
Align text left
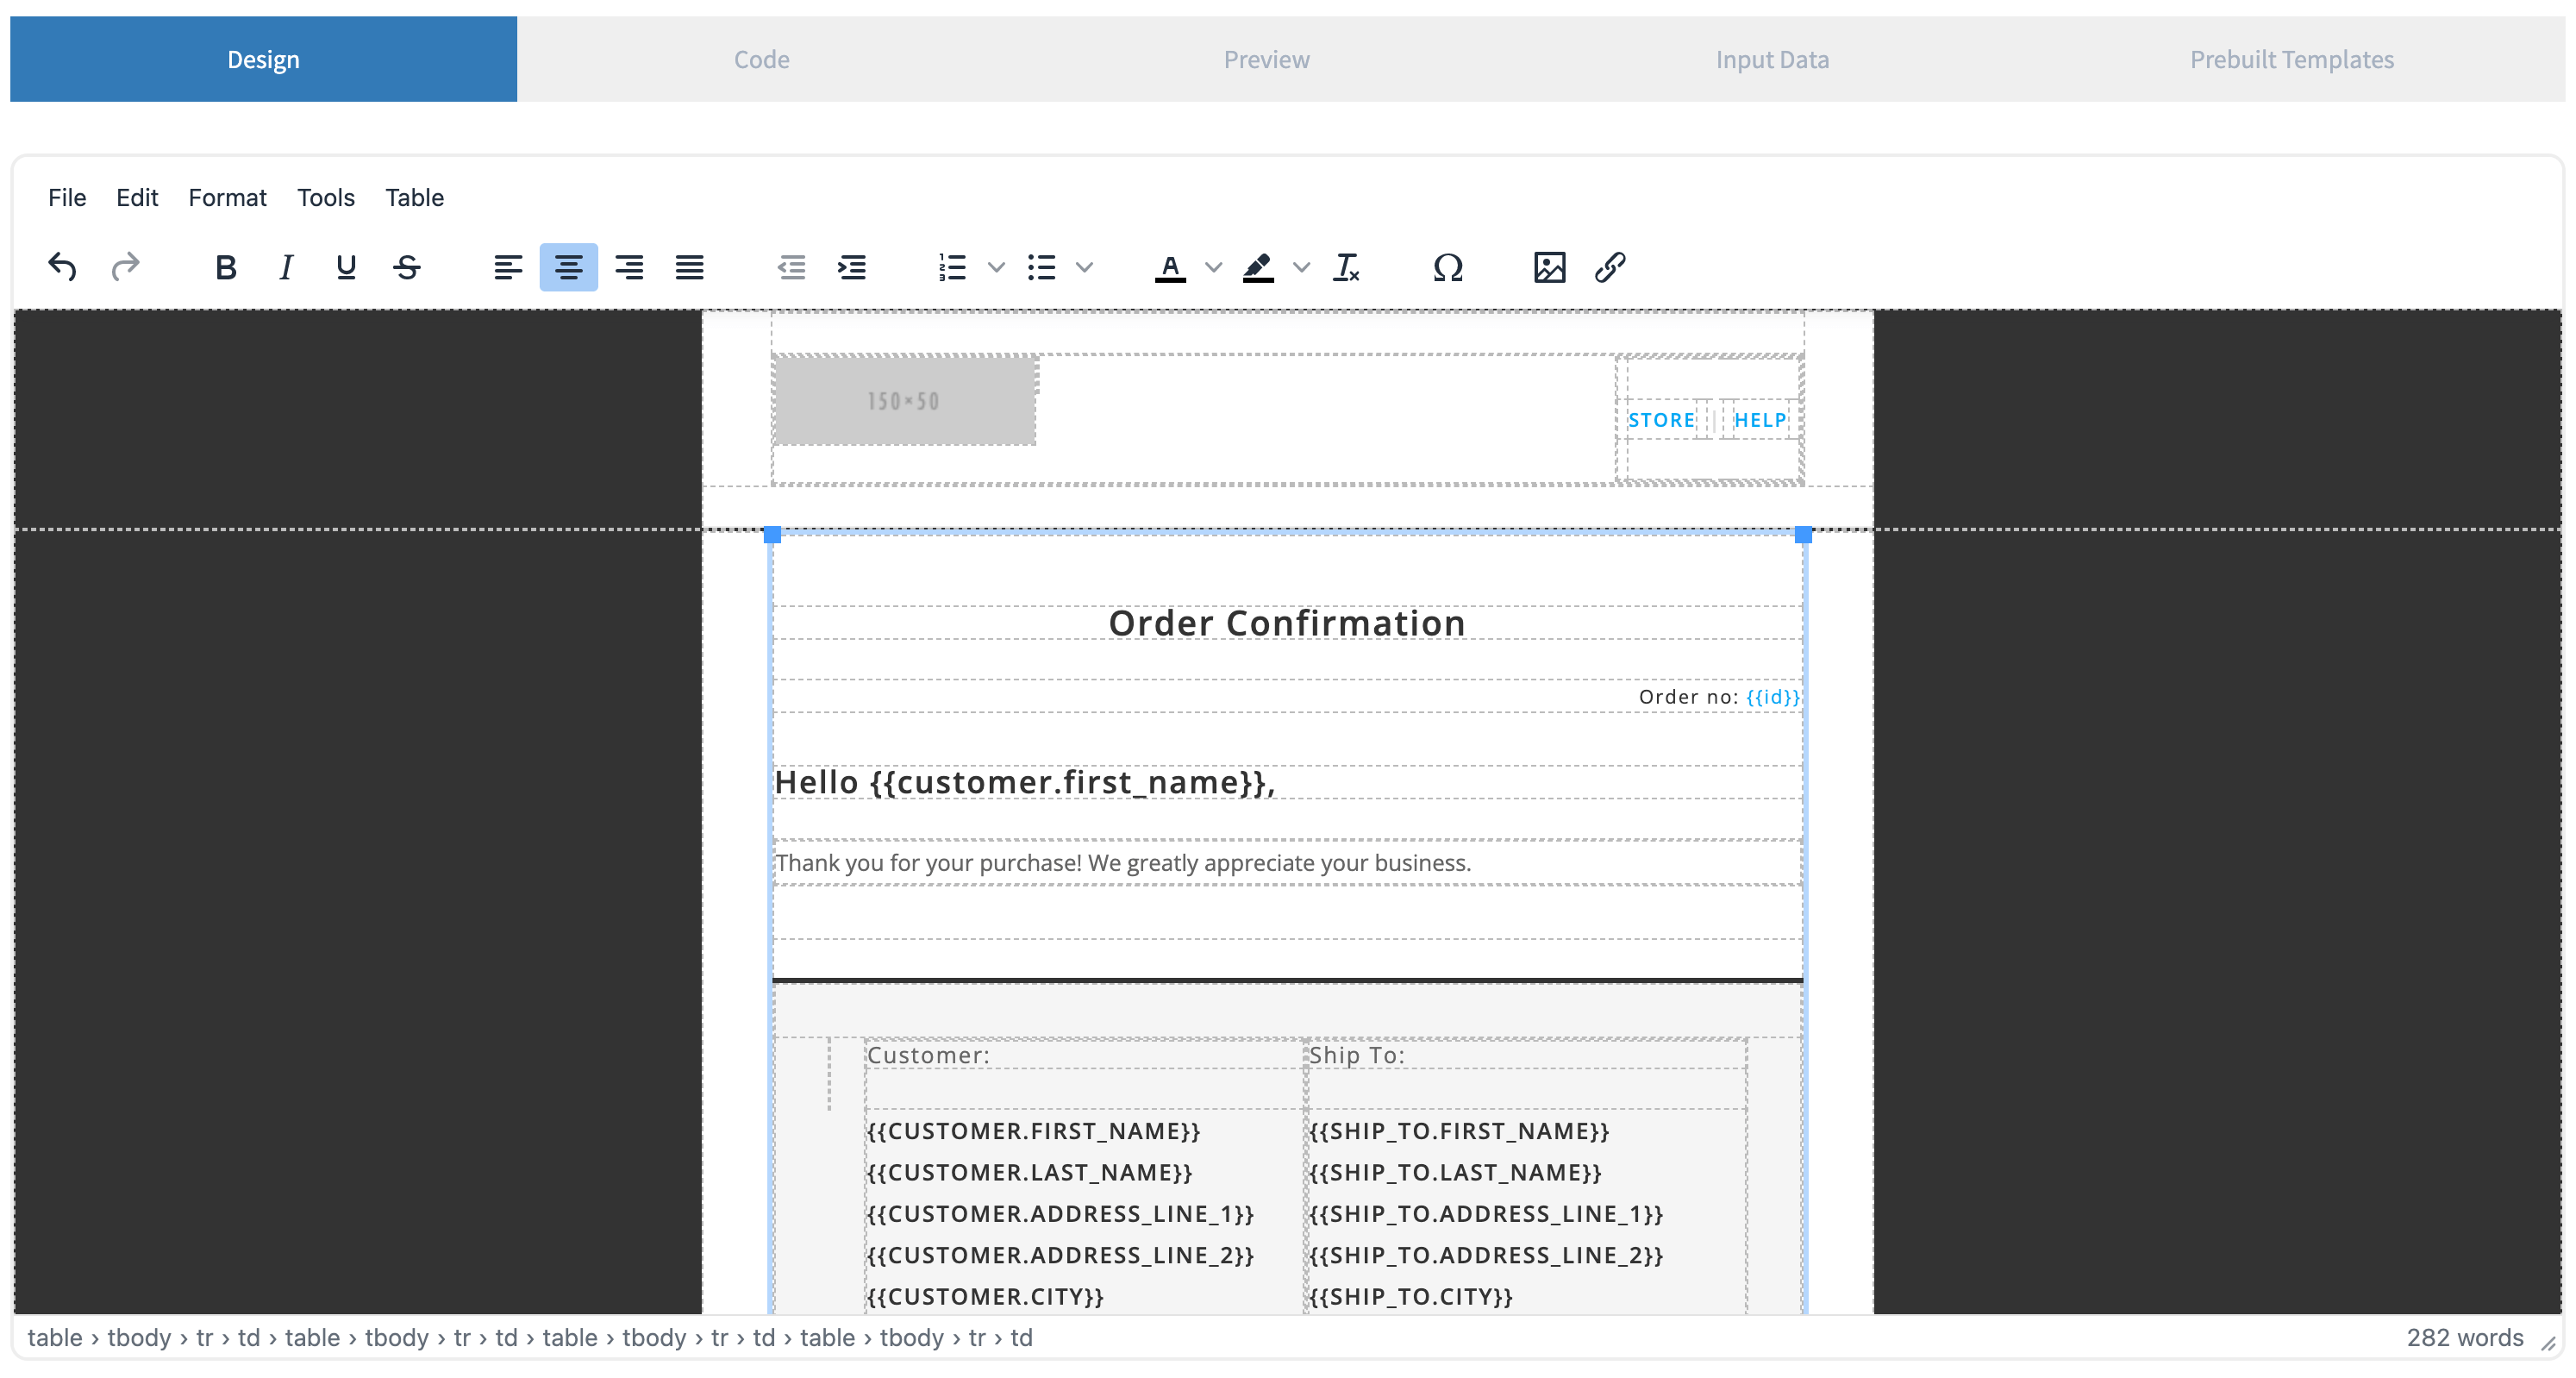[x=508, y=267]
